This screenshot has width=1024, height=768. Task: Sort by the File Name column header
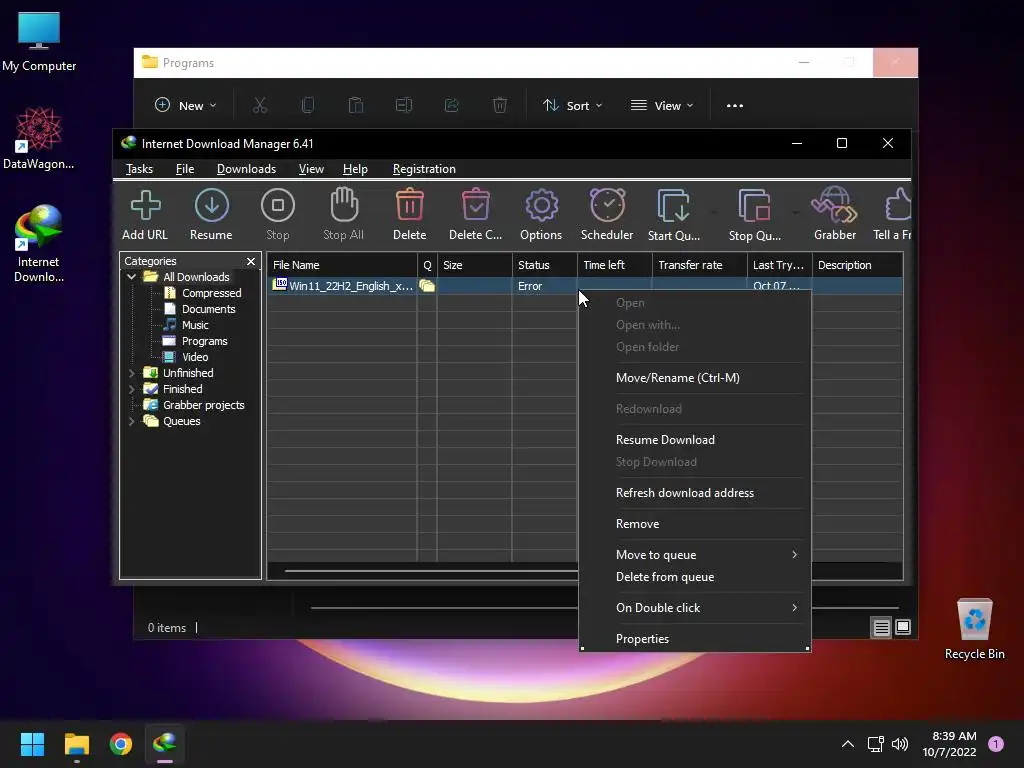tap(342, 265)
